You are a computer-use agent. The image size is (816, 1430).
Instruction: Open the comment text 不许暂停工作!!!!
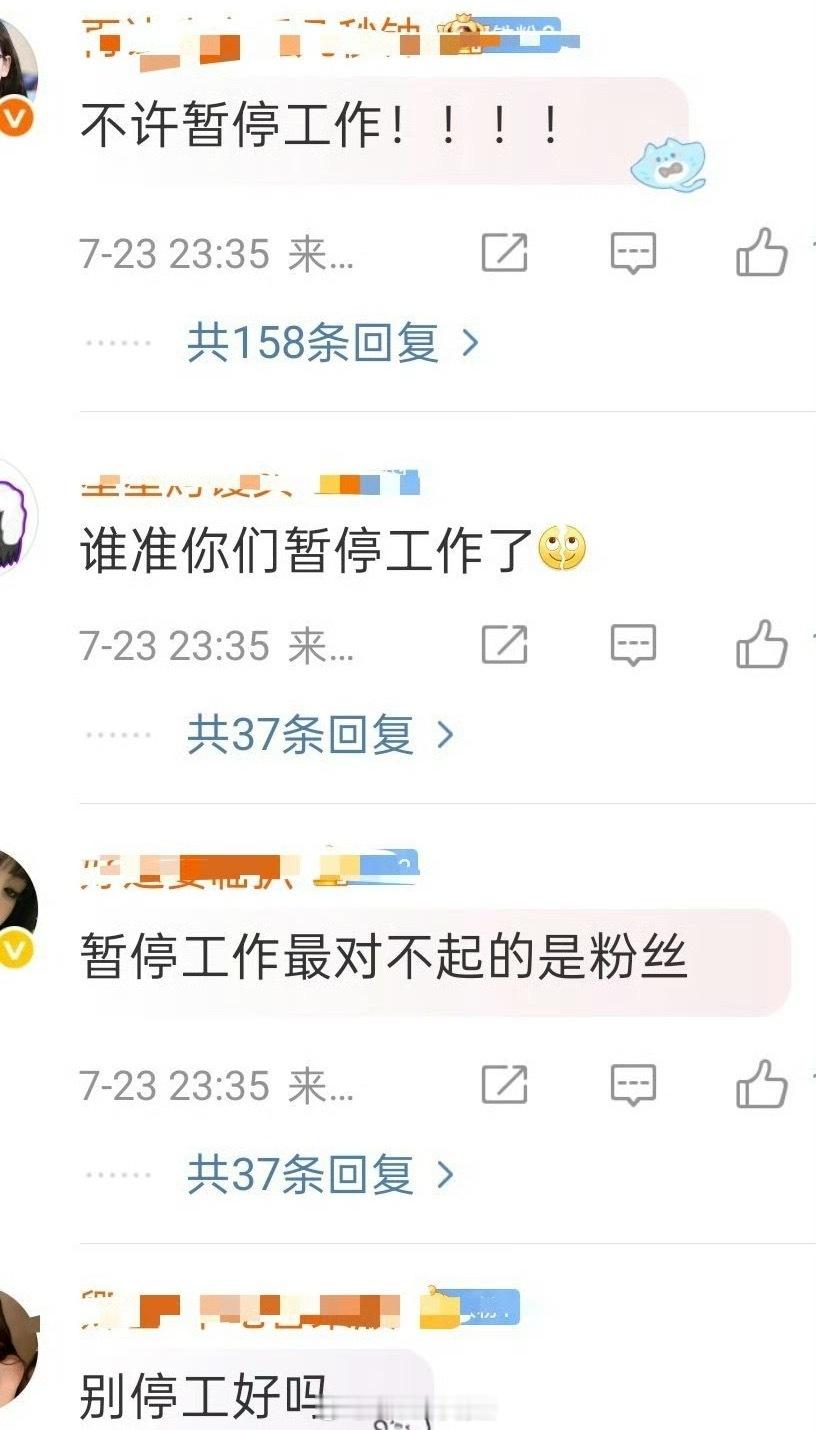tap(320, 127)
